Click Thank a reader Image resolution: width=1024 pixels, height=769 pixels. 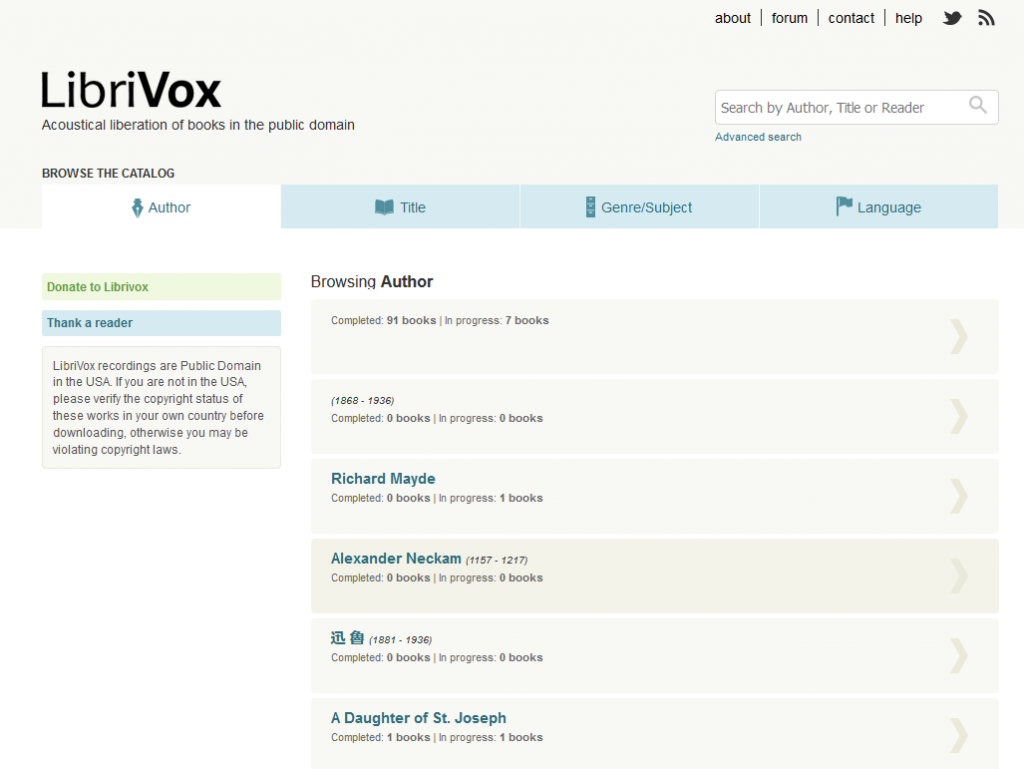[161, 322]
